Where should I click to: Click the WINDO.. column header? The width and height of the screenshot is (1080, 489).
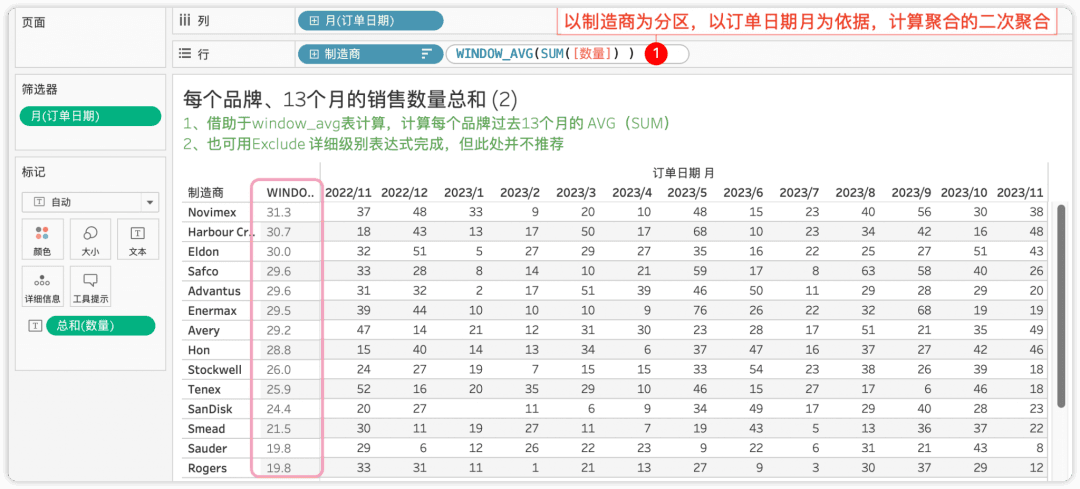click(290, 192)
